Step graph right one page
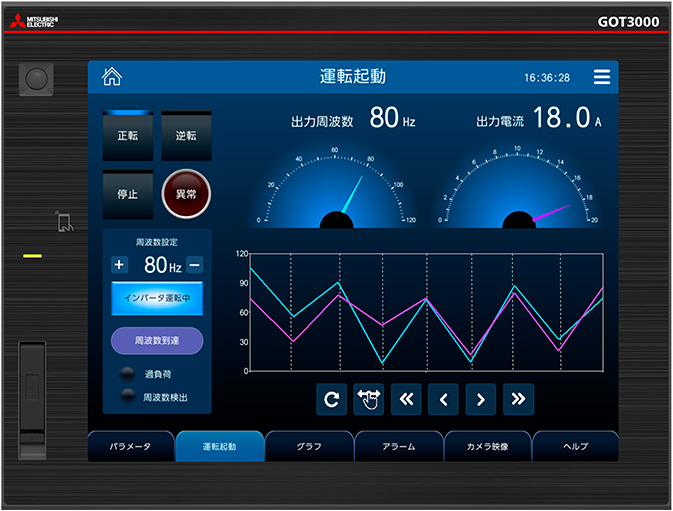This screenshot has height=511, width=673. point(480,399)
